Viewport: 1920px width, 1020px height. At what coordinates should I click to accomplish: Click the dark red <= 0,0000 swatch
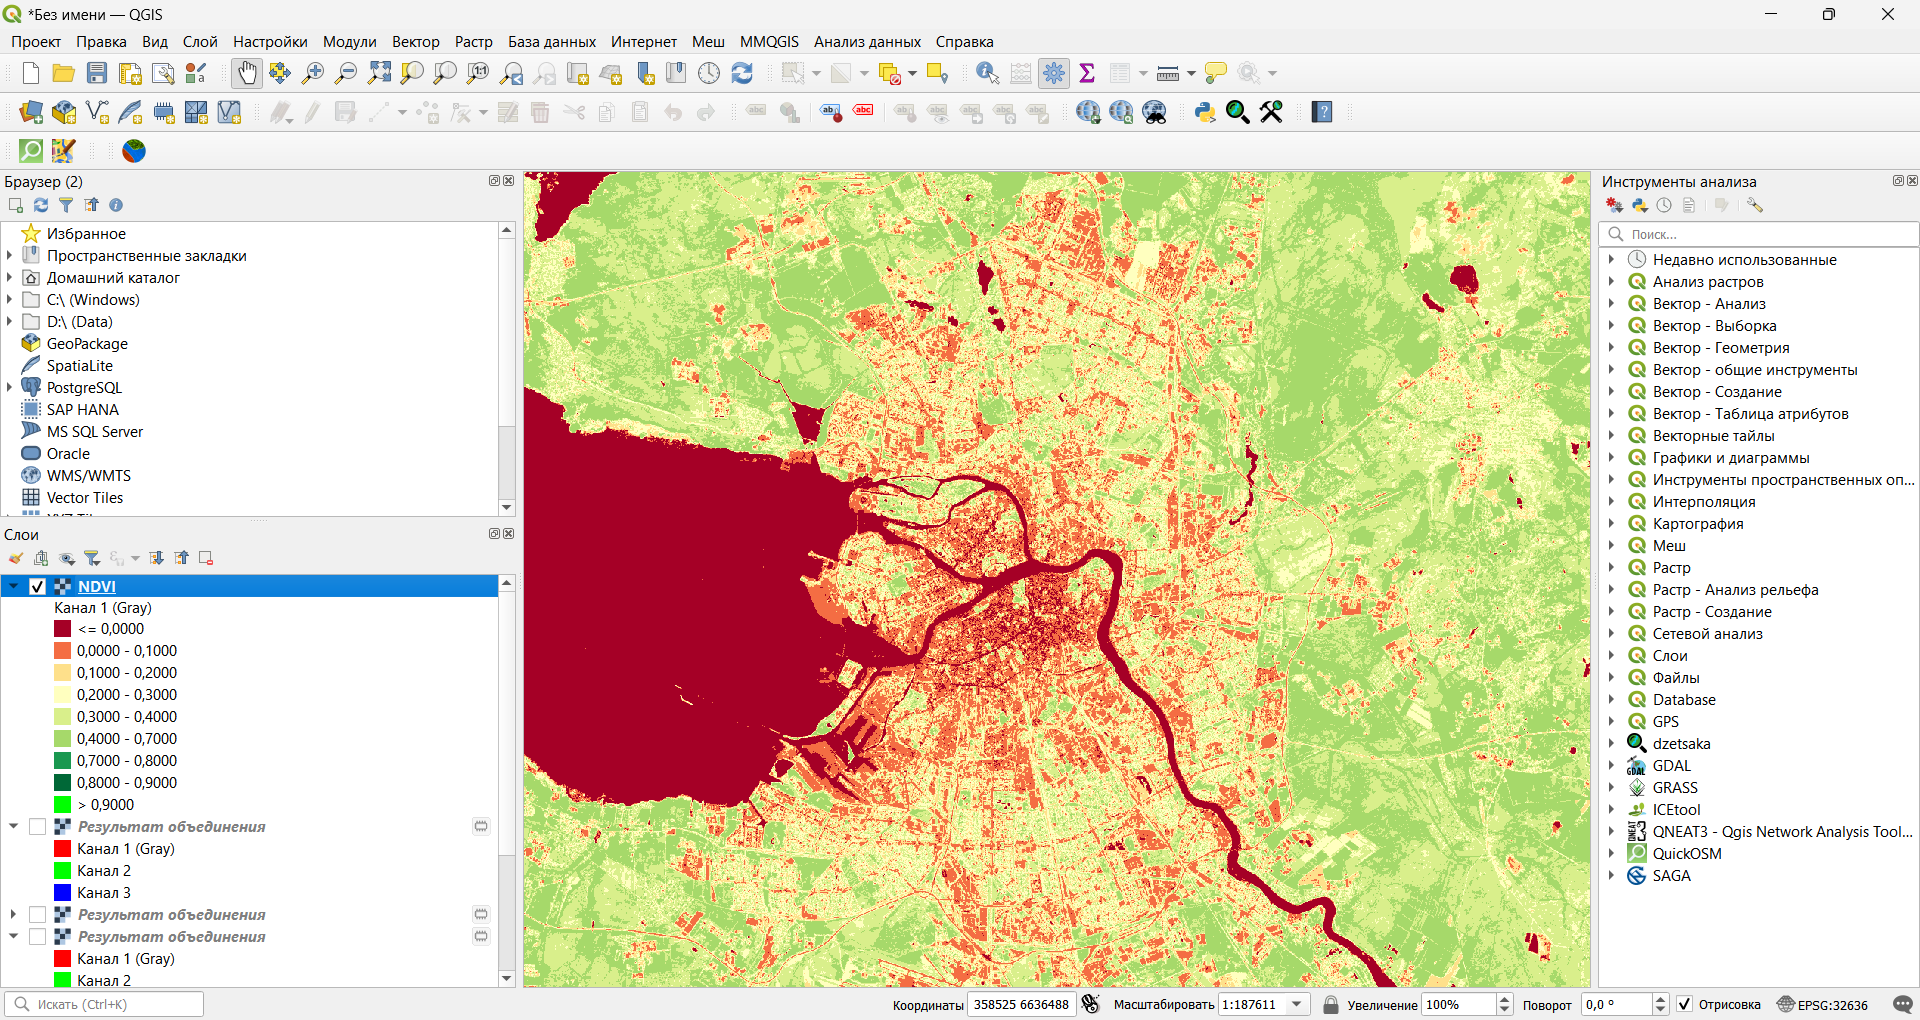tap(63, 629)
